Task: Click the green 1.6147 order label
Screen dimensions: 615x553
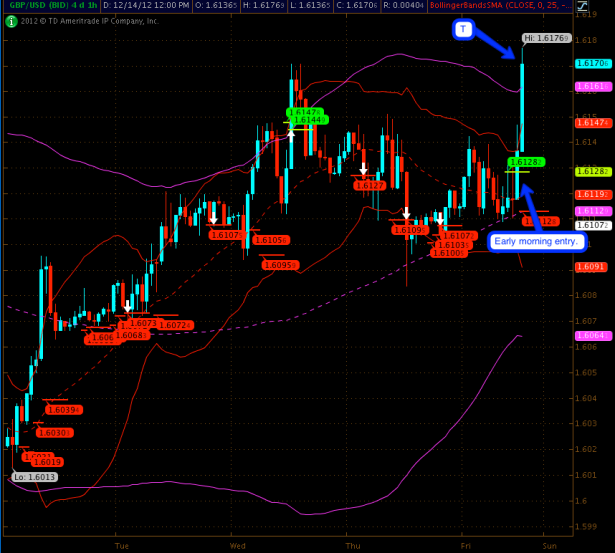Action: [x=304, y=112]
